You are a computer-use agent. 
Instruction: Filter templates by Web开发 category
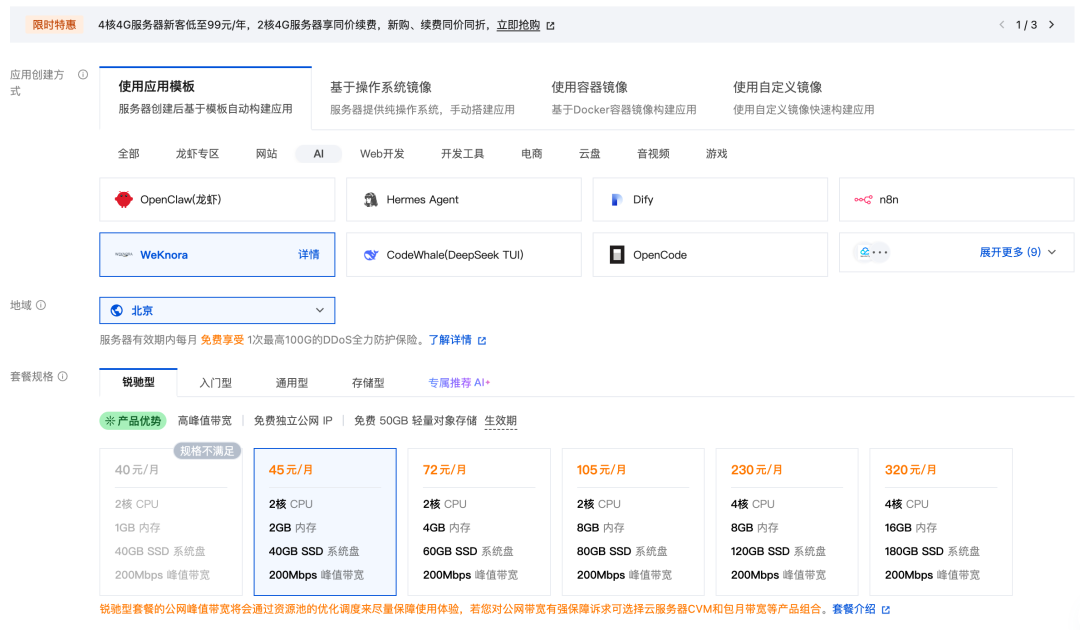(x=382, y=154)
